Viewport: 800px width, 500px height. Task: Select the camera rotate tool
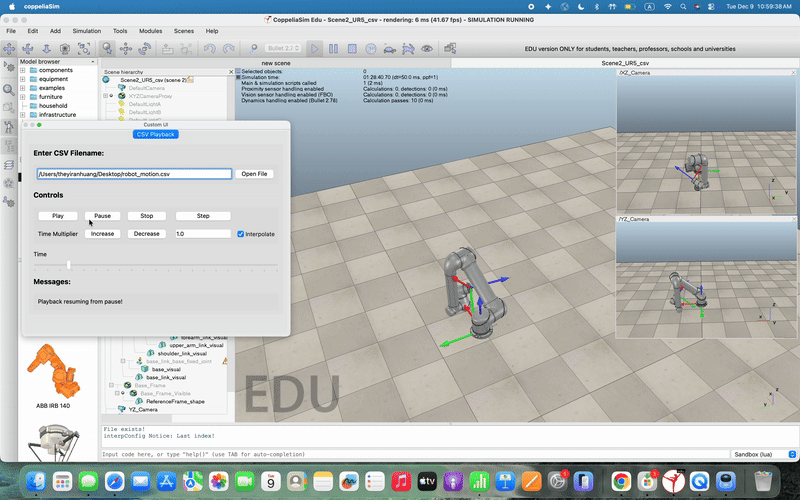(28, 48)
